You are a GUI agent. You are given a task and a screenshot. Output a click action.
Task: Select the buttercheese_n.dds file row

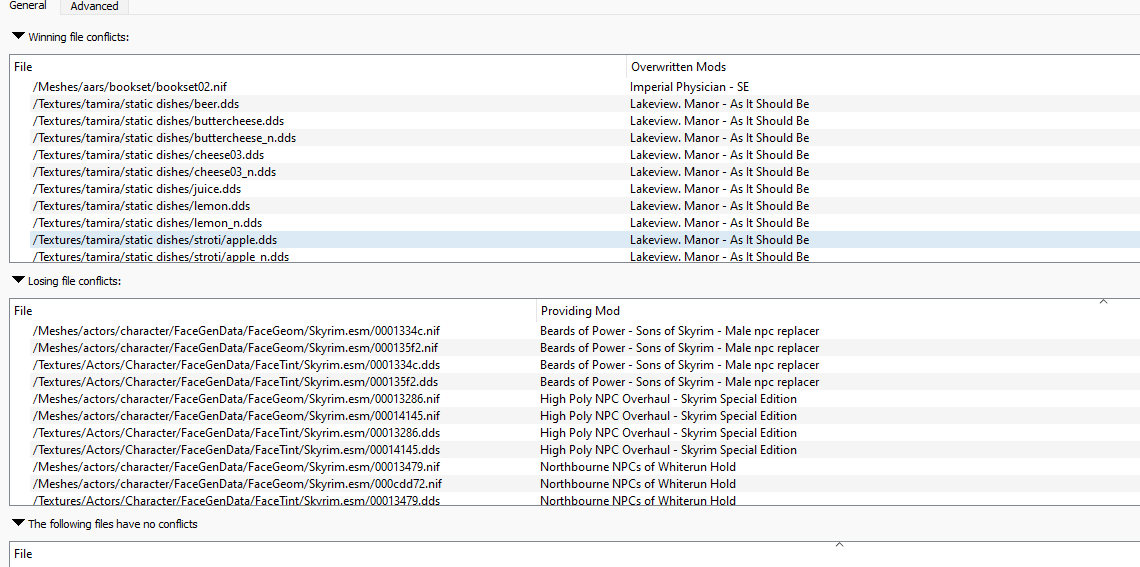(164, 137)
